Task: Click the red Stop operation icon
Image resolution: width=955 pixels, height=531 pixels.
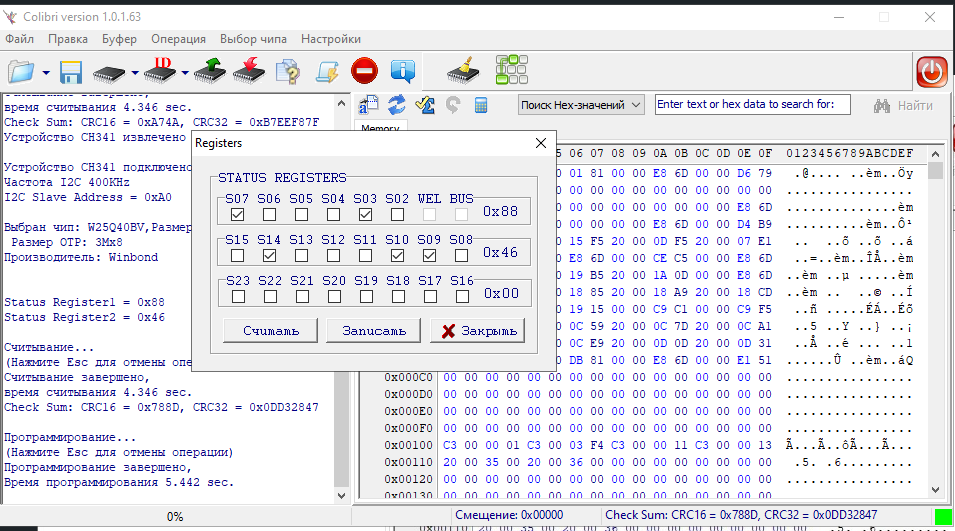Action: click(x=364, y=72)
